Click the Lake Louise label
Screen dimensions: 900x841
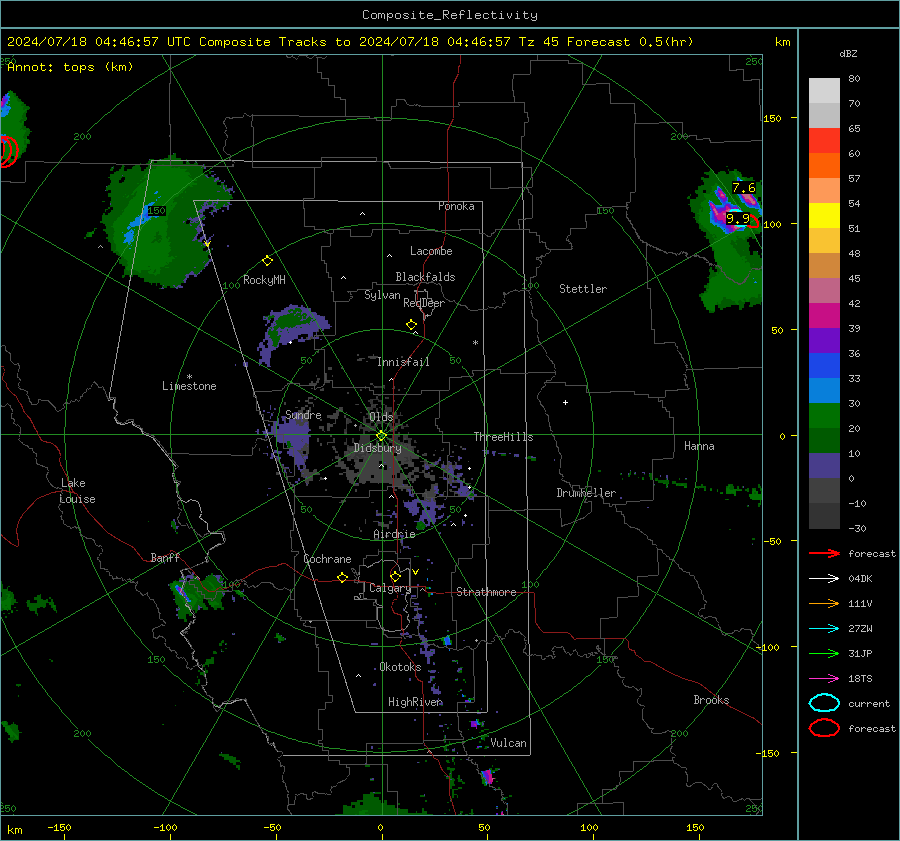pos(77,491)
